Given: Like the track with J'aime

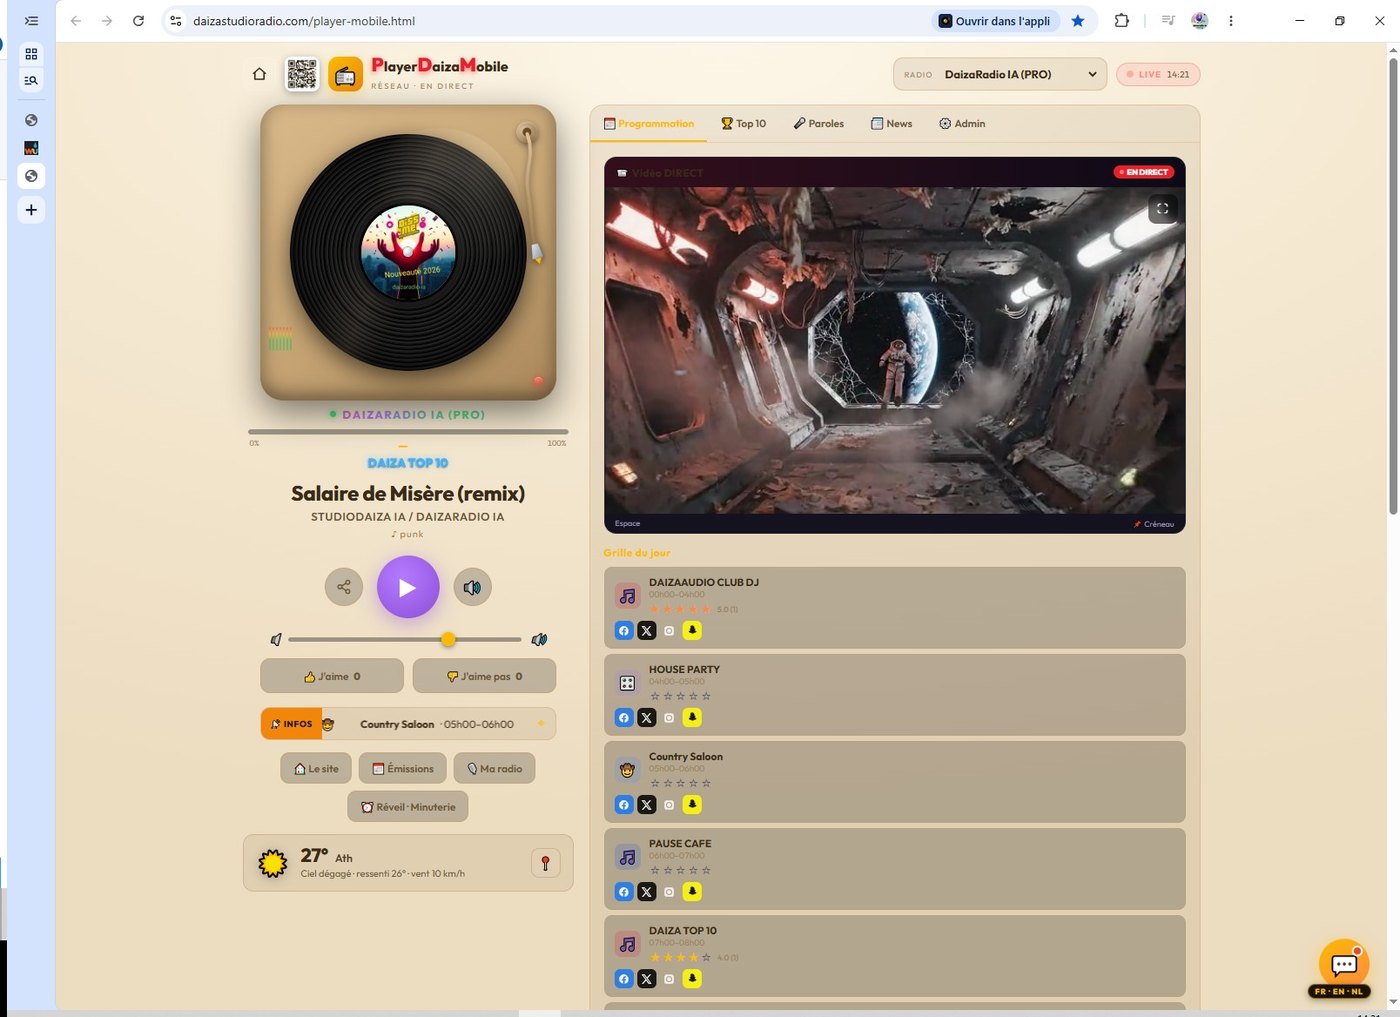Looking at the screenshot, I should coord(332,676).
